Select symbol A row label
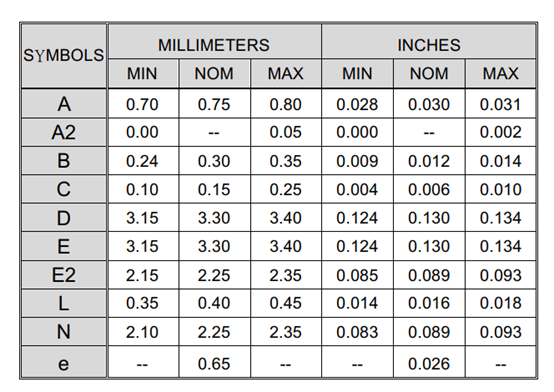The width and height of the screenshot is (554, 392). tap(64, 104)
